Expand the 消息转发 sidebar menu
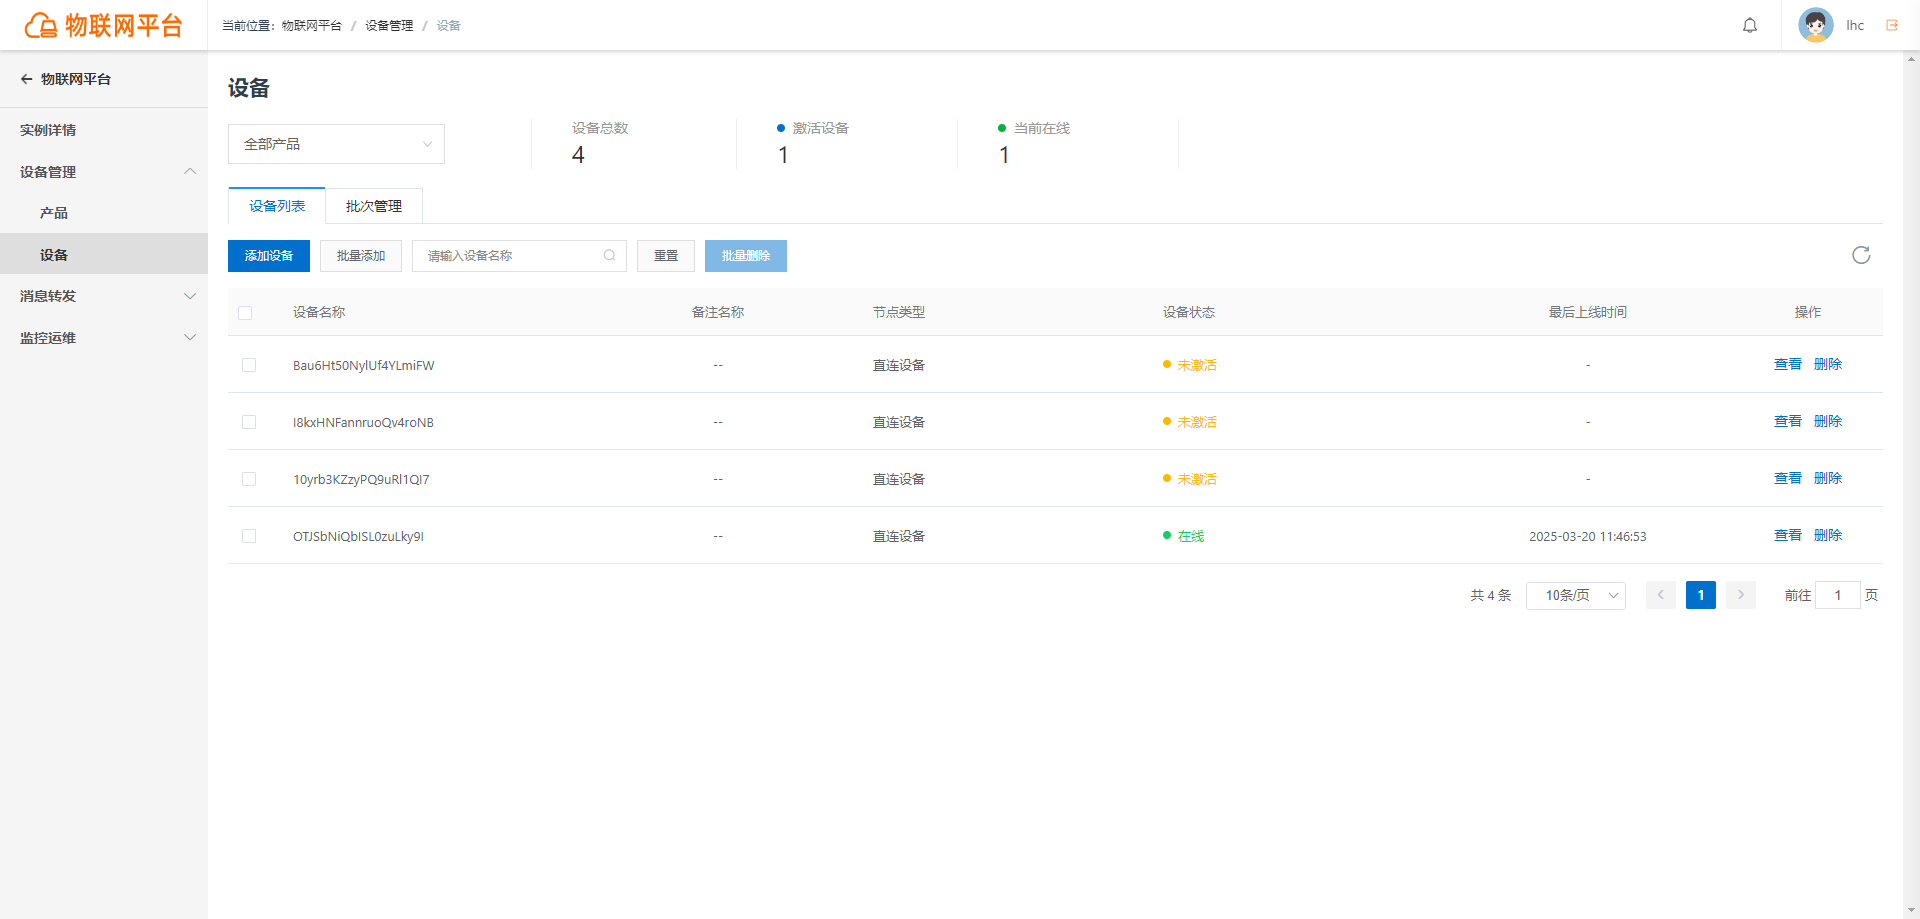The width and height of the screenshot is (1920, 919). [x=104, y=296]
